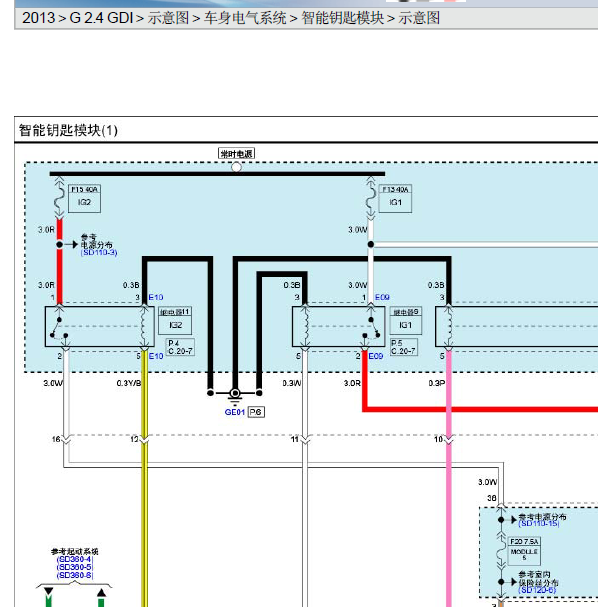The width and height of the screenshot is (598, 607).
Task: Click the 0.3Y/B wire label
Action: (129, 383)
